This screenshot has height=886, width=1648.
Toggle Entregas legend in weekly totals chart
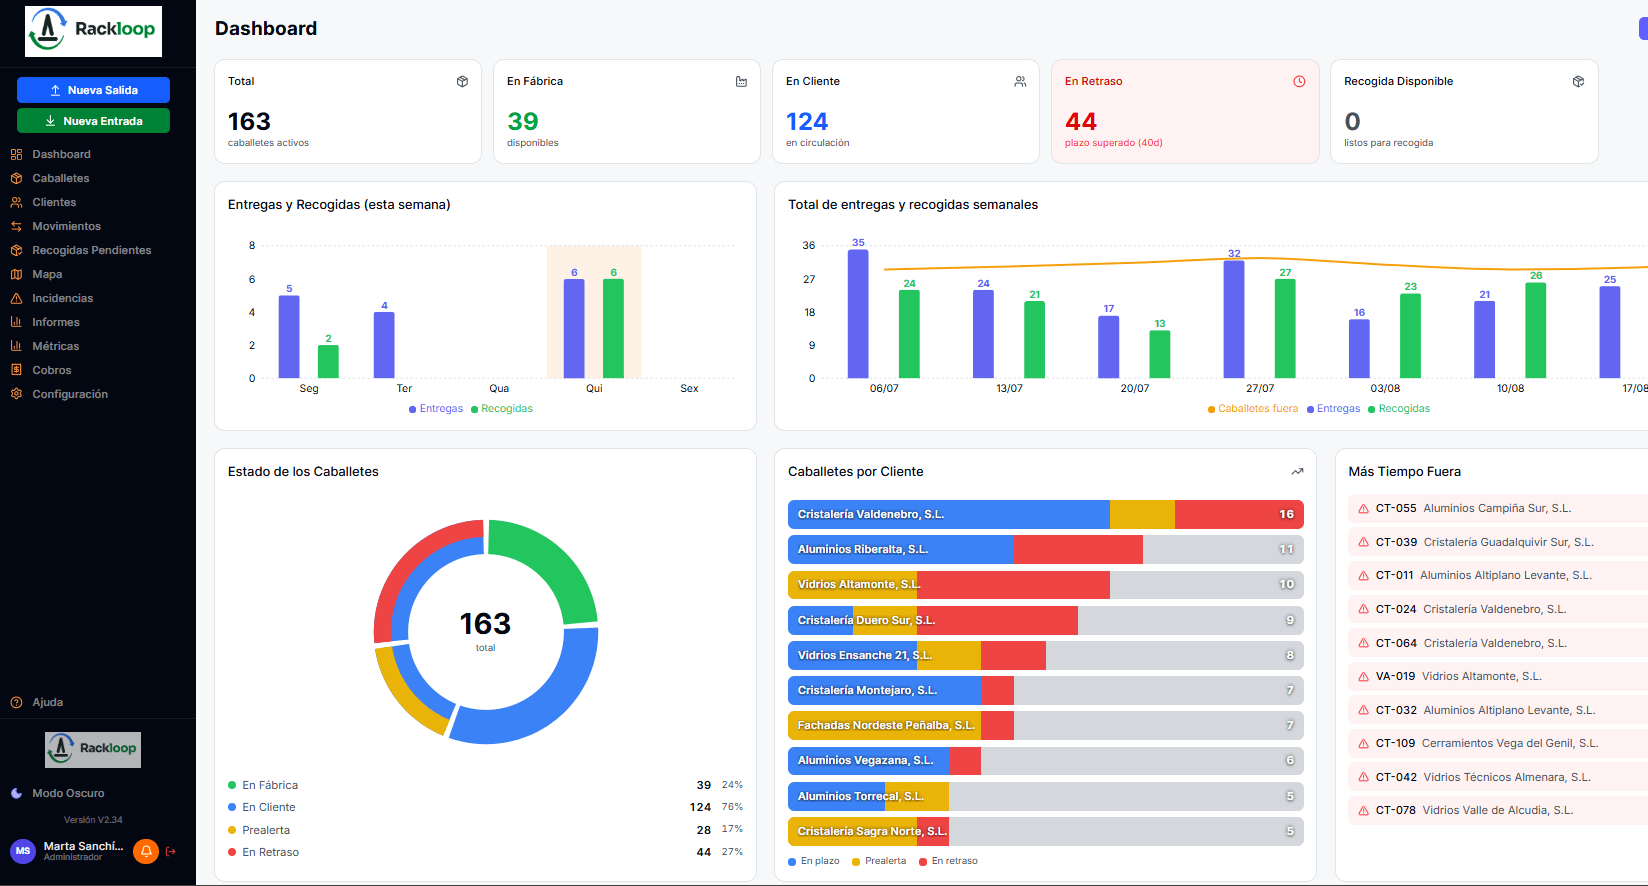pos(1333,409)
